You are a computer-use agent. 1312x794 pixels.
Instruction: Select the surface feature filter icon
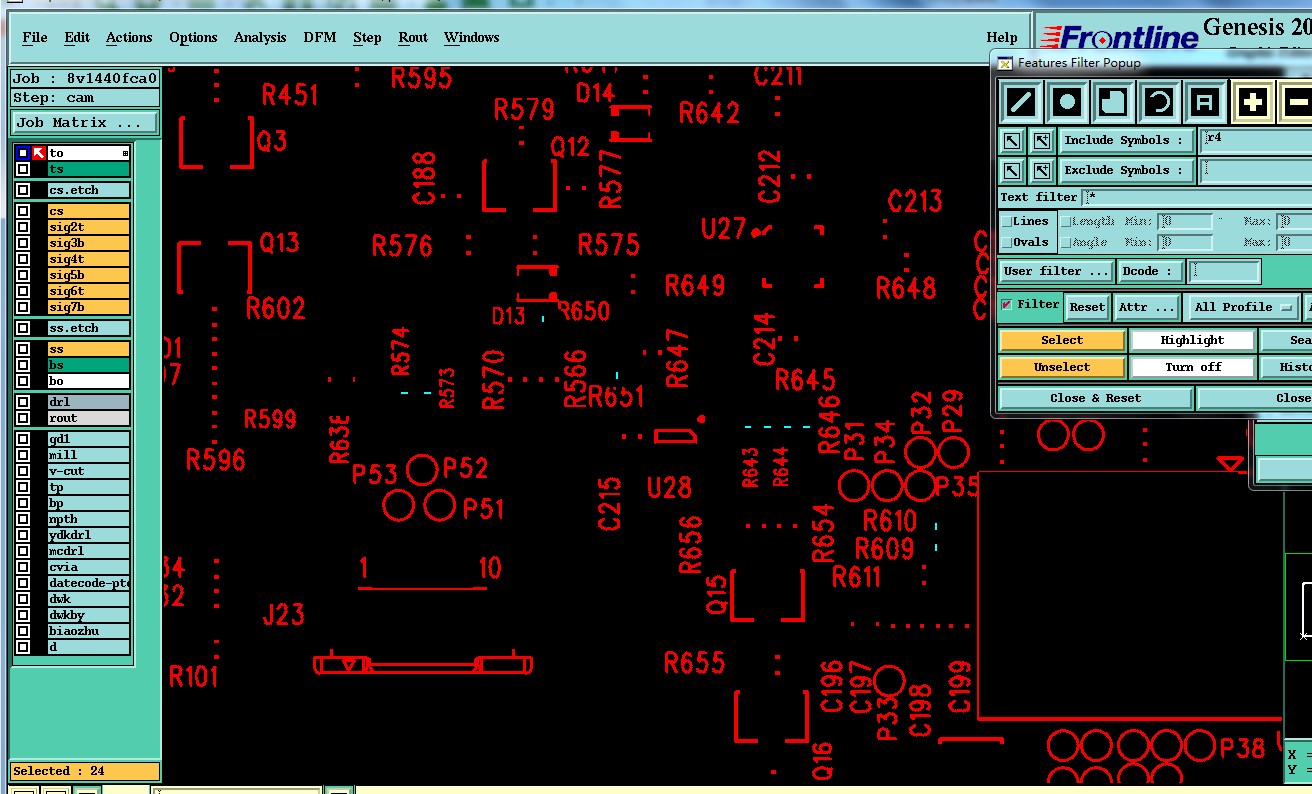pyautogui.click(x=1113, y=102)
